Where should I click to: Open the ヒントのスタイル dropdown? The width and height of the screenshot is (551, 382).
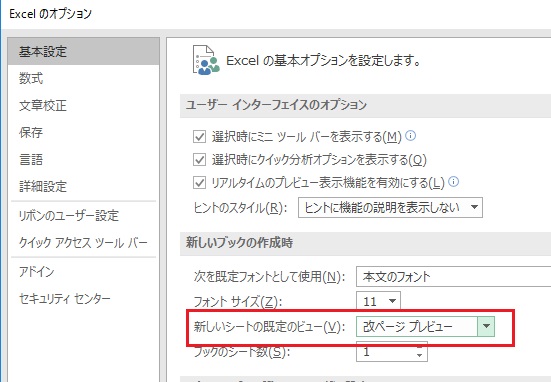(390, 207)
